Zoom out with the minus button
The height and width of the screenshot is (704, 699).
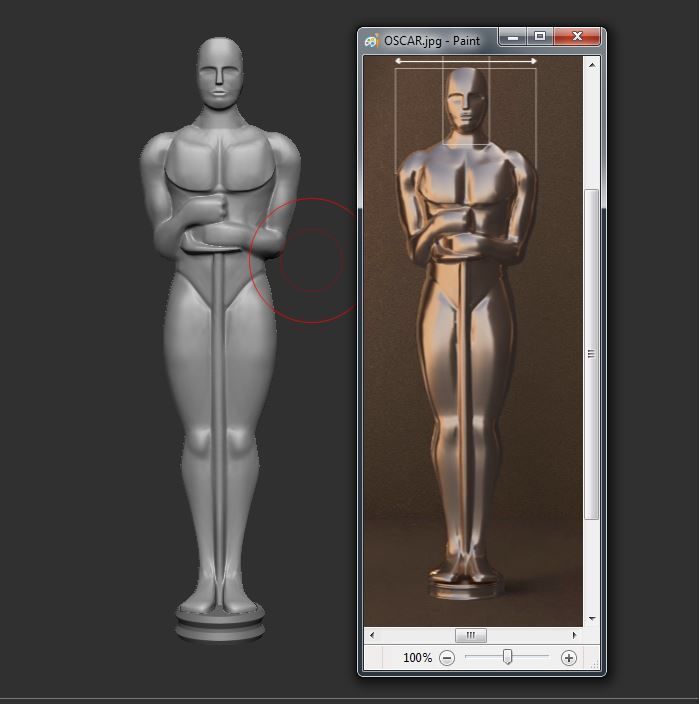pyautogui.click(x=447, y=658)
